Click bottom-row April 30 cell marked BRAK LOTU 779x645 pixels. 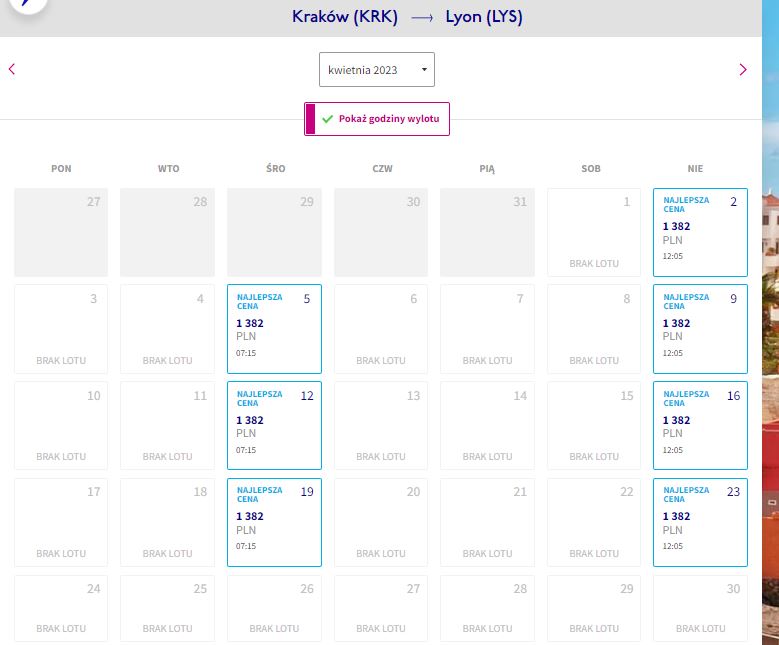coord(700,609)
